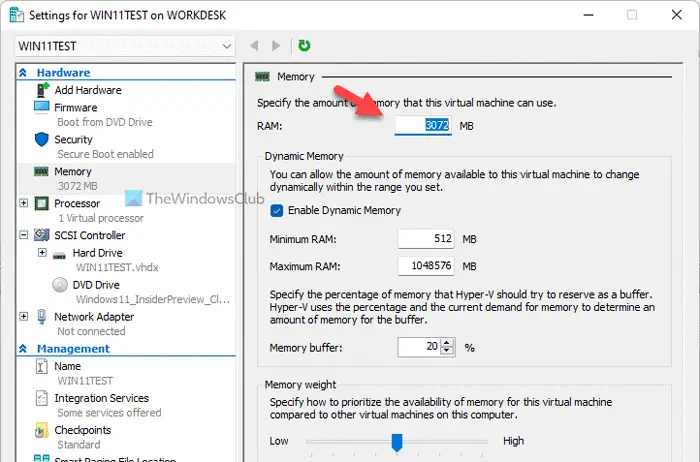Click the RAM value input field
Screen dimensions: 700x462
click(423, 125)
